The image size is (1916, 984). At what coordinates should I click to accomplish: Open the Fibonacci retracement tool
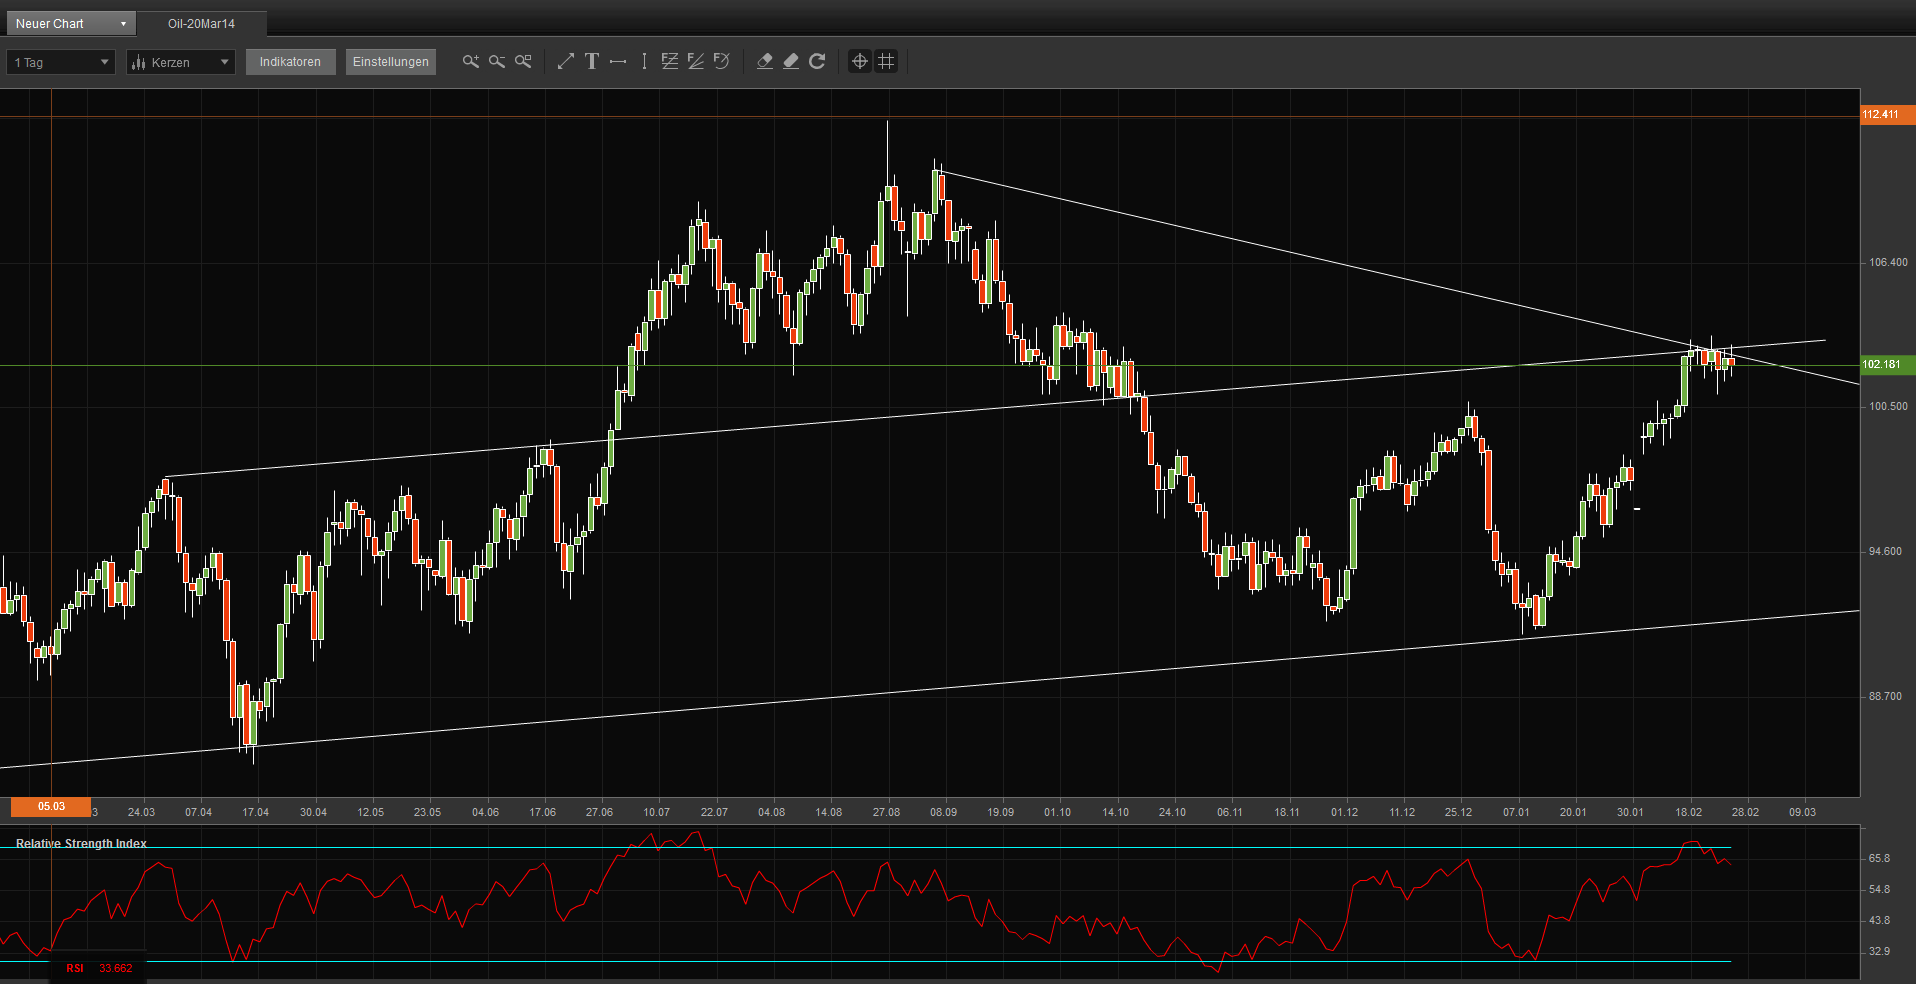(x=670, y=61)
